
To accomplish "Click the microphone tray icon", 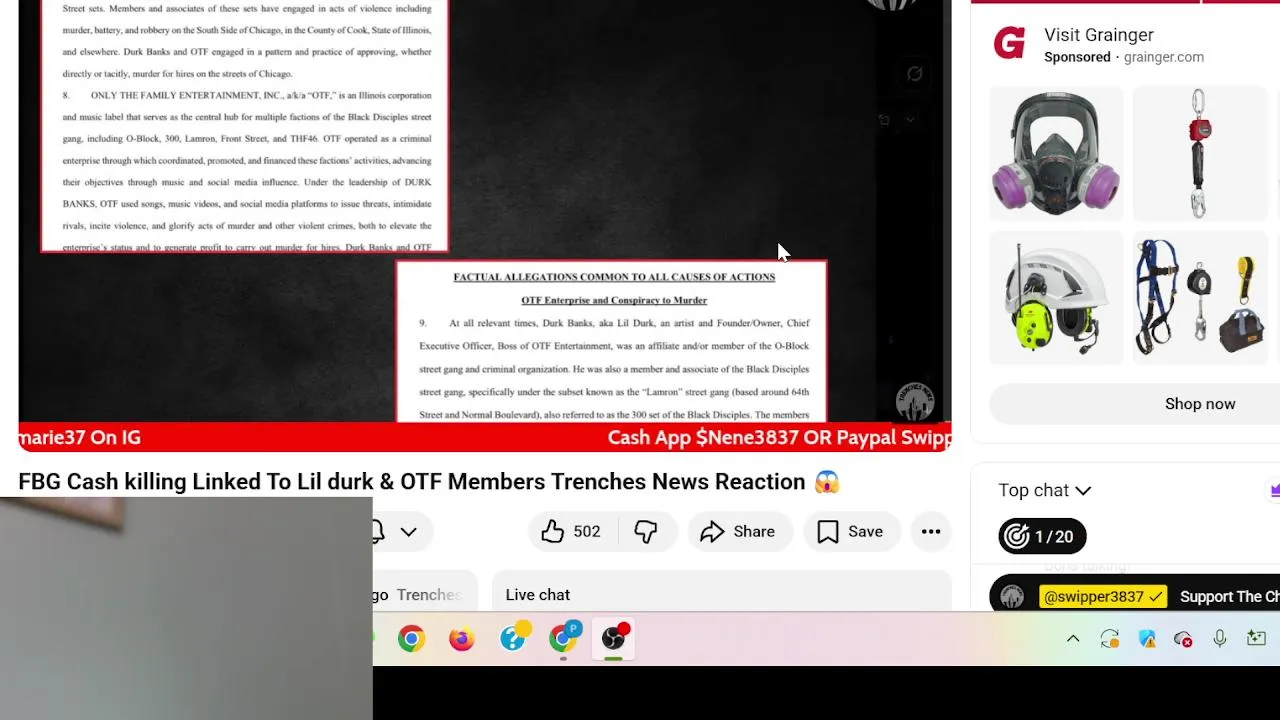I will (1220, 639).
